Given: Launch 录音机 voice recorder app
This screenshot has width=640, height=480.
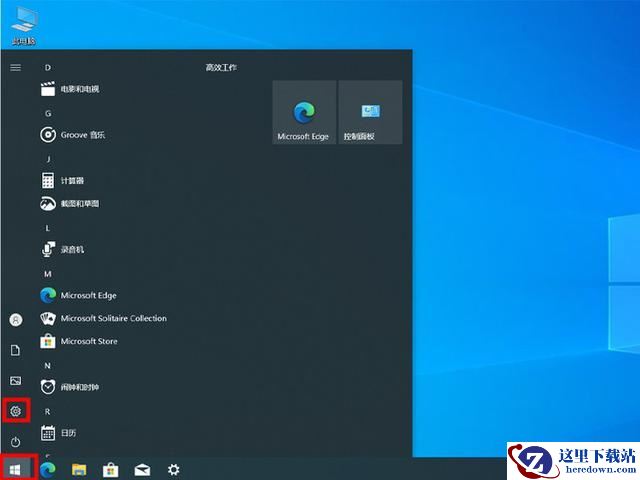Looking at the screenshot, I should (x=62, y=249).
